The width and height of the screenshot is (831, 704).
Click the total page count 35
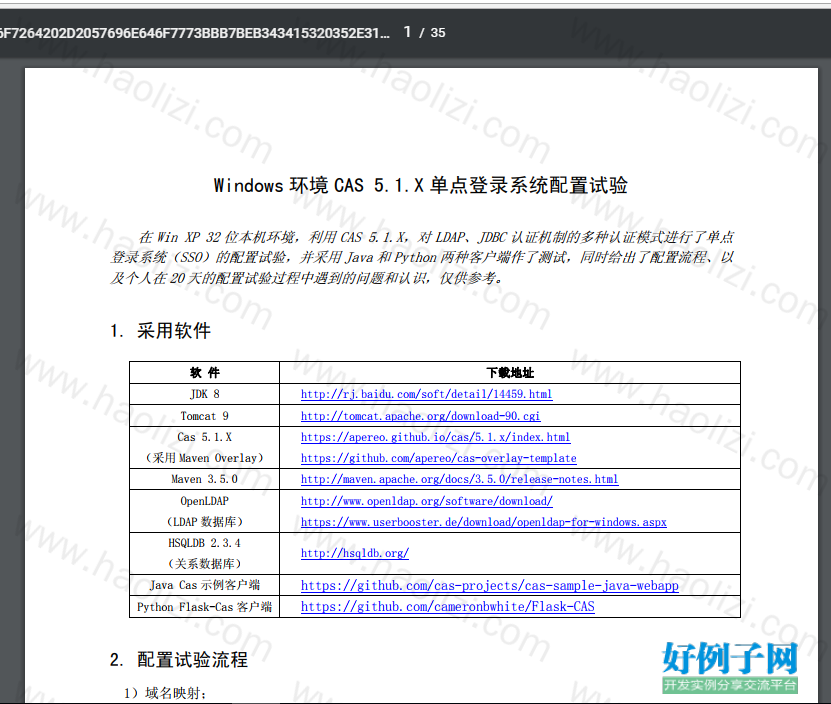[438, 33]
